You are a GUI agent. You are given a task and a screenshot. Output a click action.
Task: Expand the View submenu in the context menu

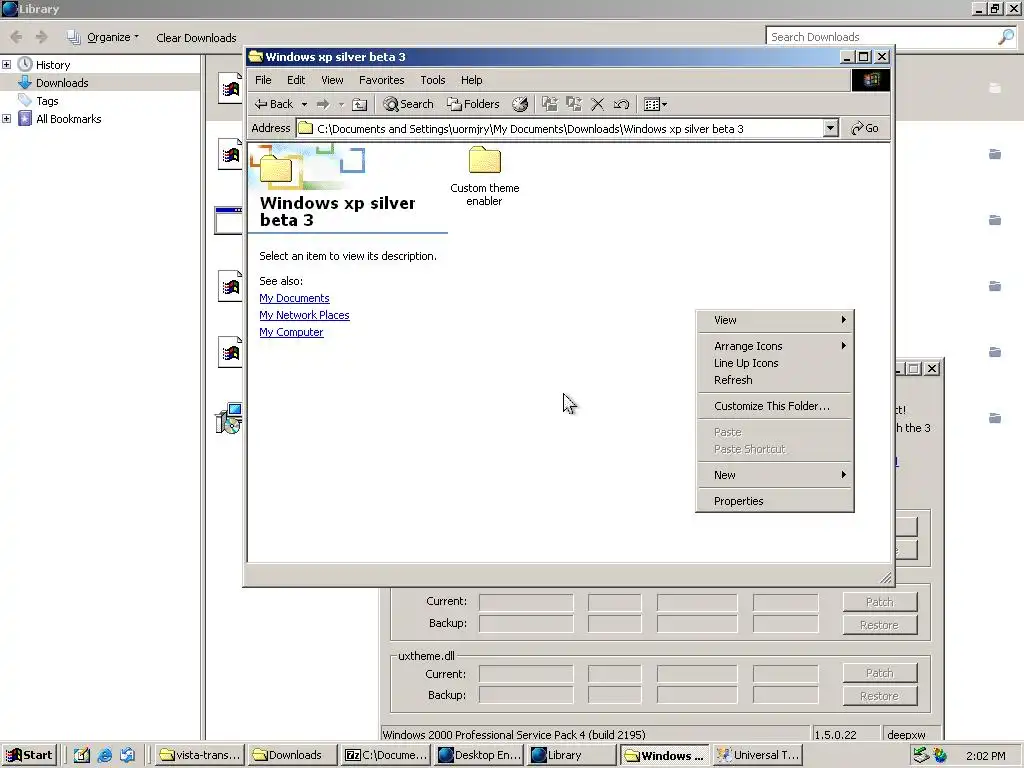pyautogui.click(x=775, y=320)
